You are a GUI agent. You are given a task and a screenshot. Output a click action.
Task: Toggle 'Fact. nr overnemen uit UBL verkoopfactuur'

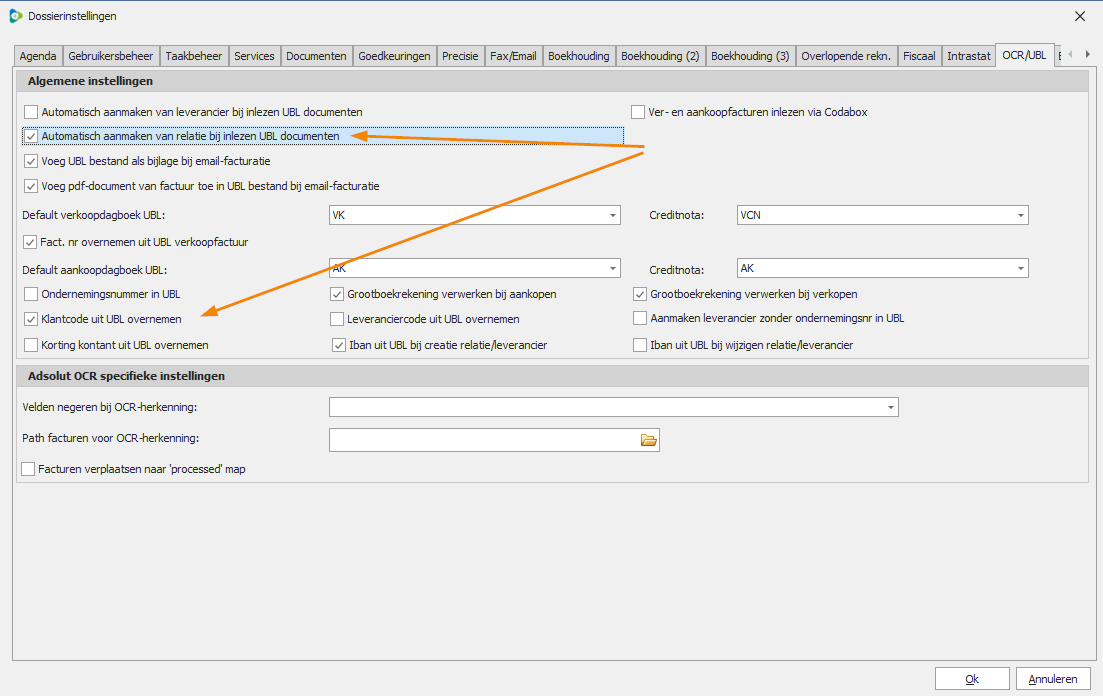(30, 242)
